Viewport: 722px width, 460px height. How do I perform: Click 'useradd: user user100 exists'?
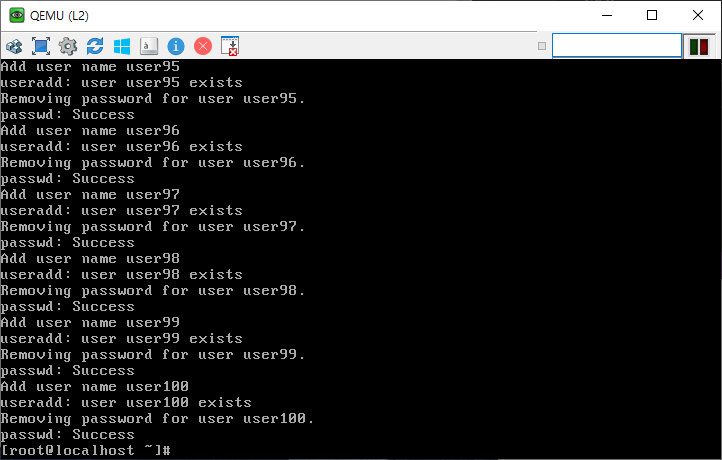[126, 403]
